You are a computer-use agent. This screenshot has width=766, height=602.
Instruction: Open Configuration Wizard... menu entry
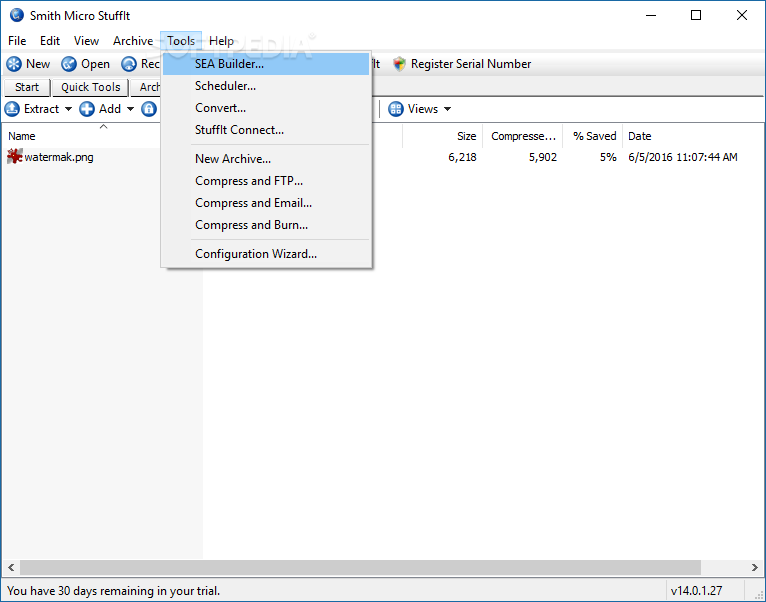pyautogui.click(x=266, y=254)
